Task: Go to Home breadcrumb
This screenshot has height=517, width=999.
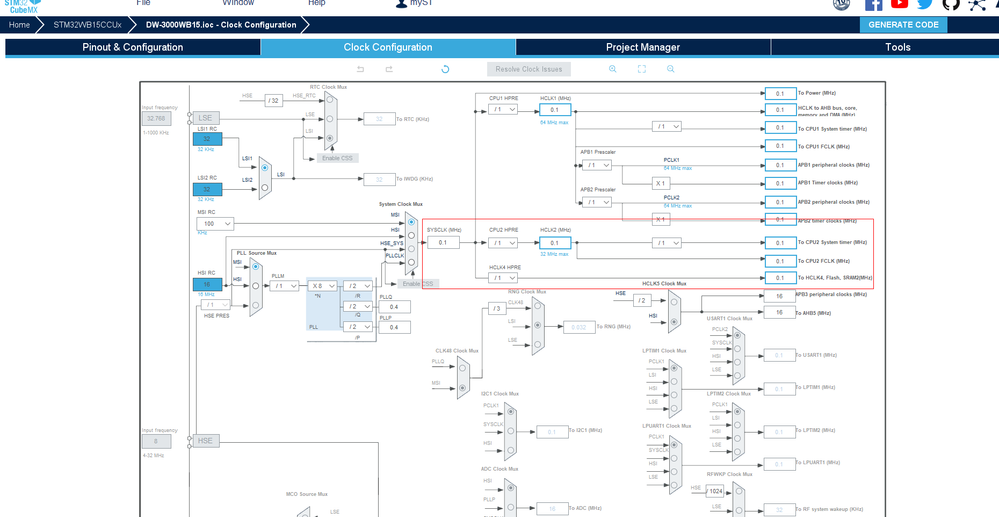Action: (19, 25)
